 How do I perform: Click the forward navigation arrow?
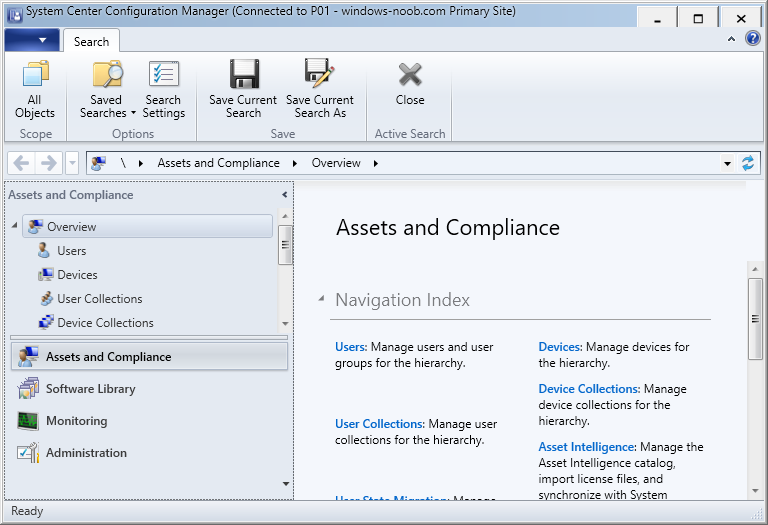48,163
